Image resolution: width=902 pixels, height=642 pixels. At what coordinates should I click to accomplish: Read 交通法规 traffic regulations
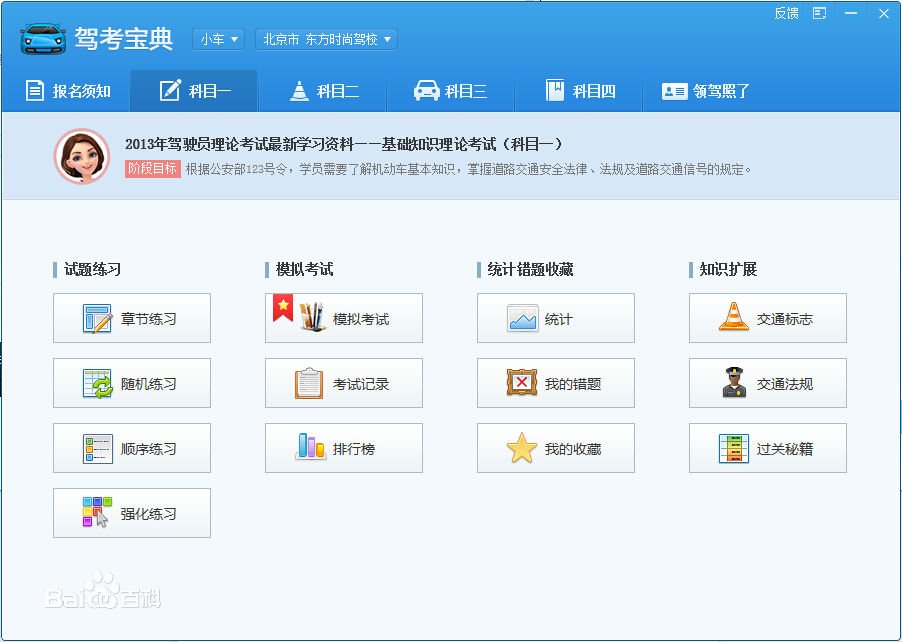coord(767,383)
